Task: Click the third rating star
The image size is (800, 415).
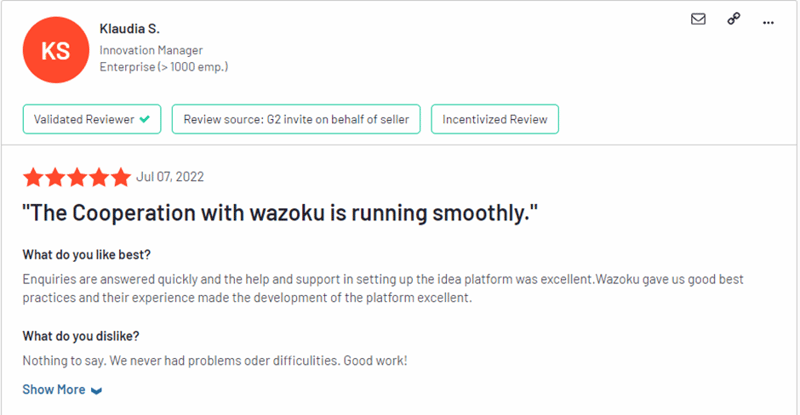Action: point(77,177)
